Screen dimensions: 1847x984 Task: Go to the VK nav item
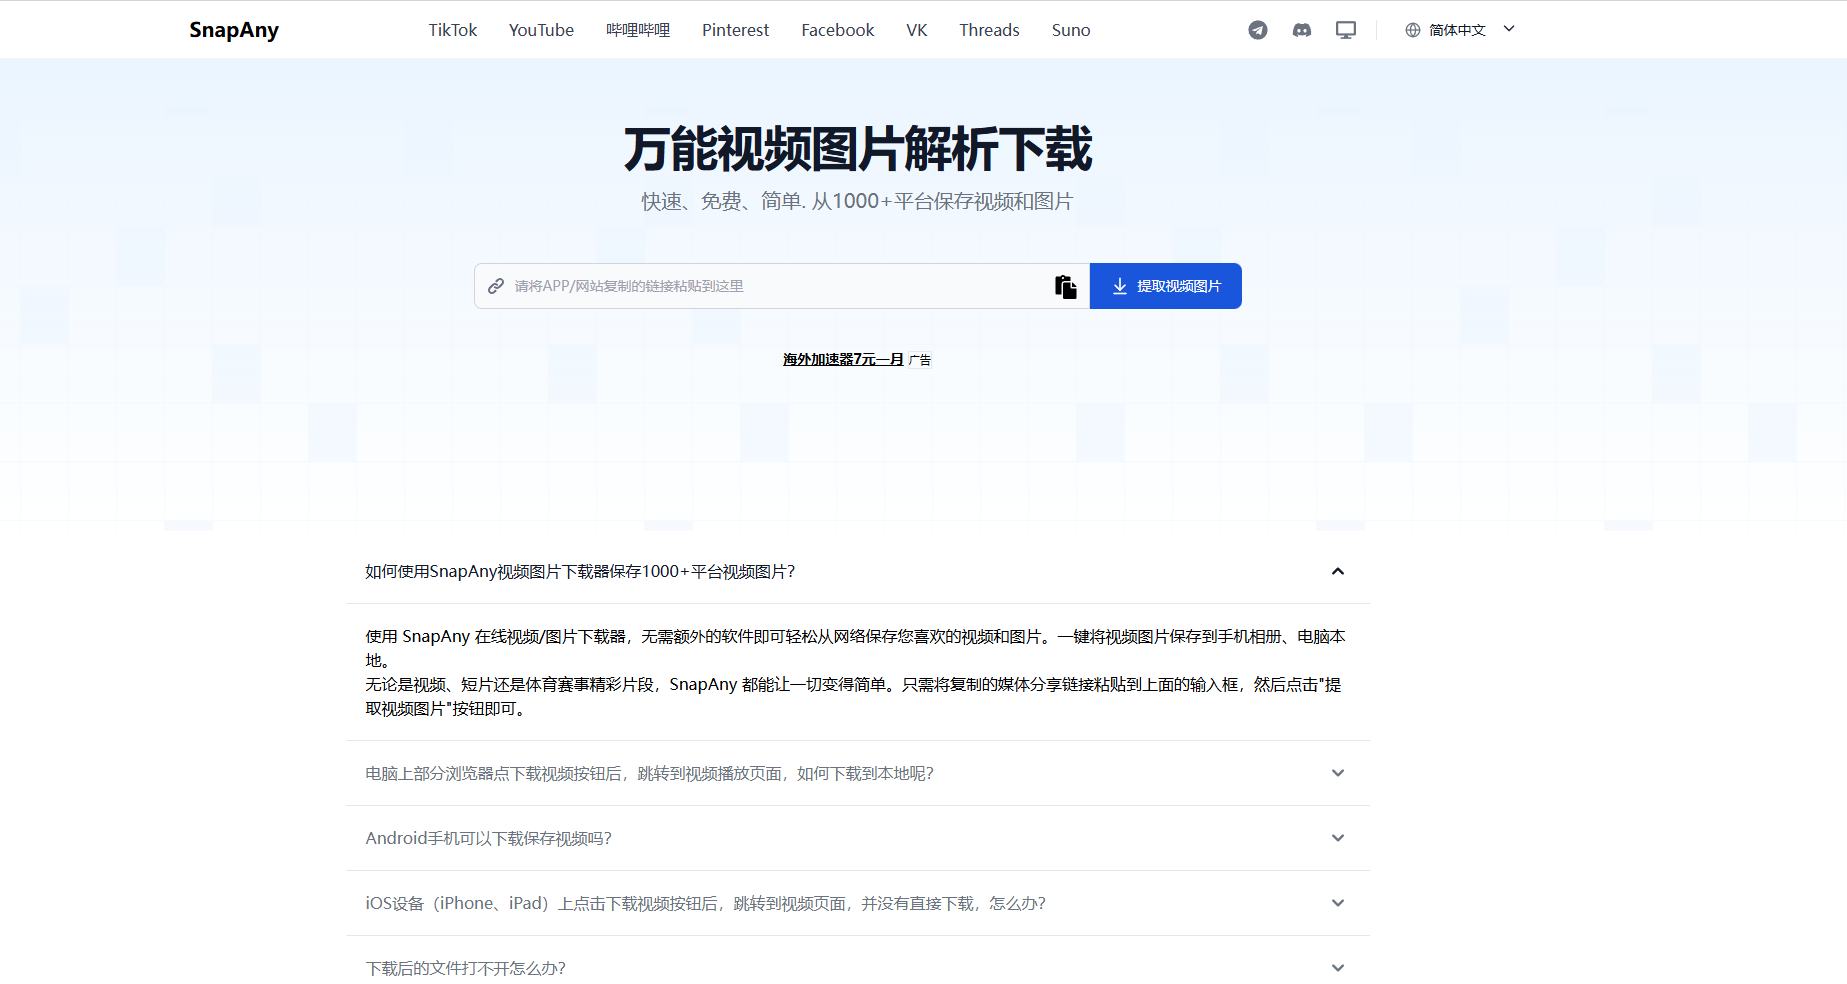coord(917,30)
